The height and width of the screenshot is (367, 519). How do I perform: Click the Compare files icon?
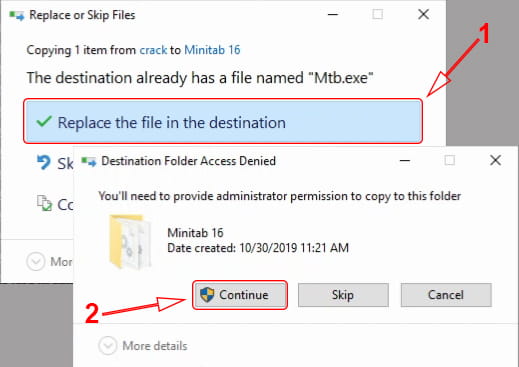pyautogui.click(x=44, y=203)
